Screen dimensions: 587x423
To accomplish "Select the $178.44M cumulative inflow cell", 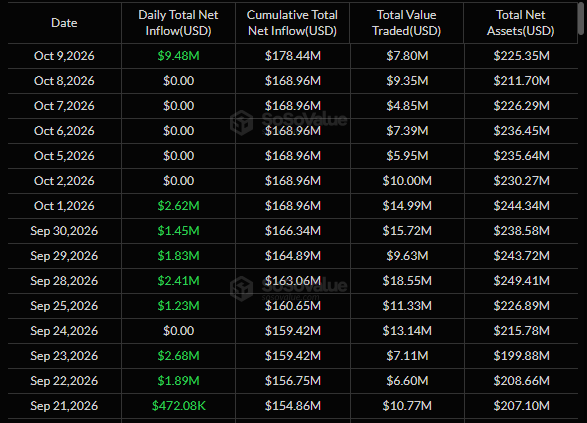I will 293,56.
